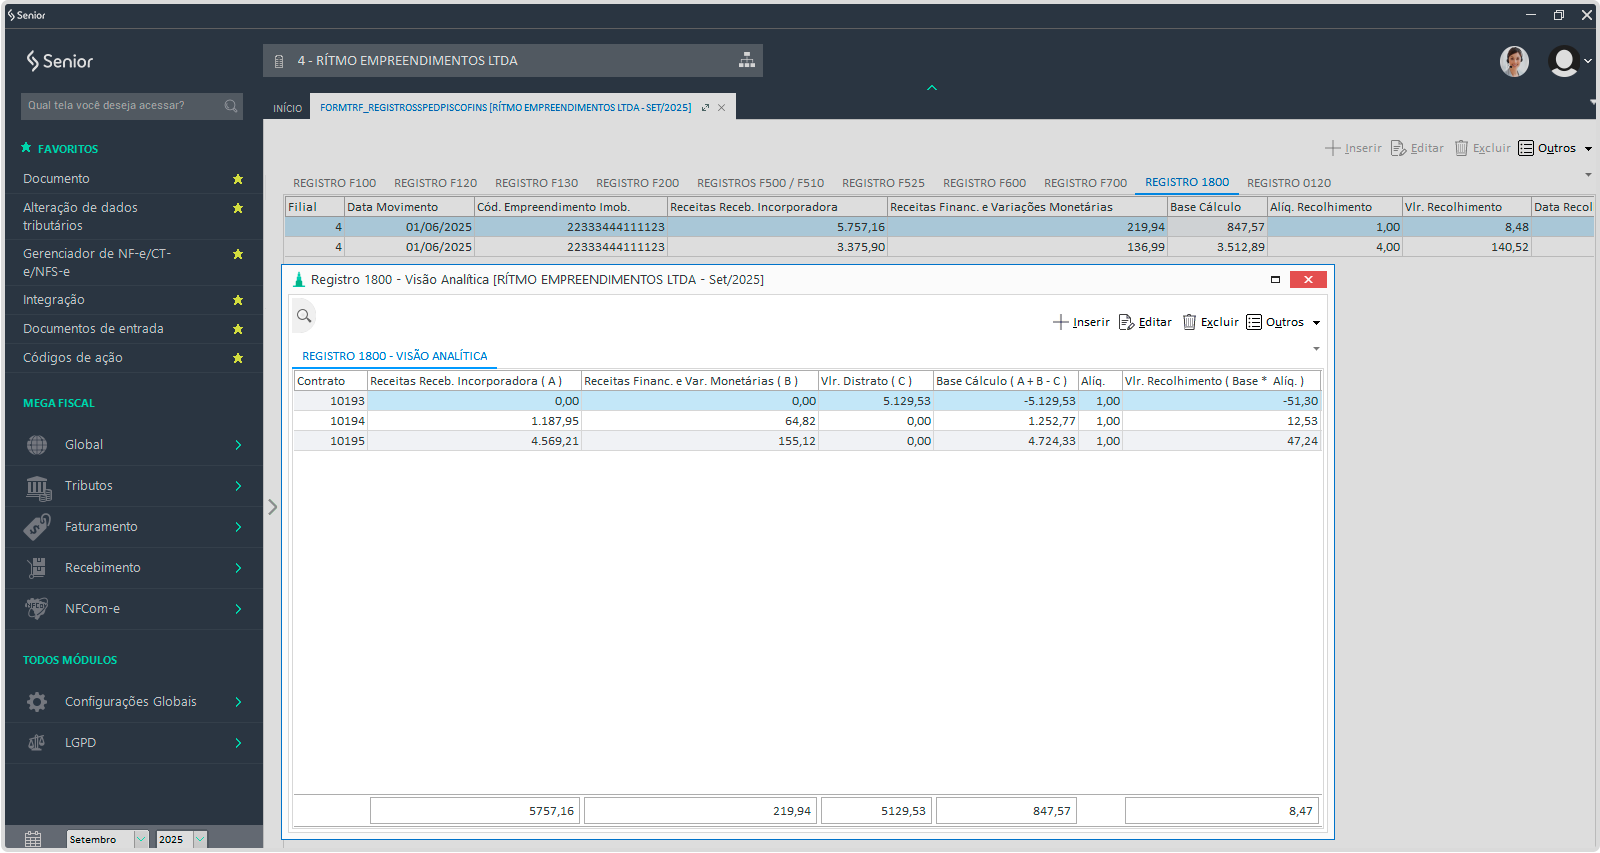
Task: Unfavorite Documento using its star
Action: click(238, 179)
